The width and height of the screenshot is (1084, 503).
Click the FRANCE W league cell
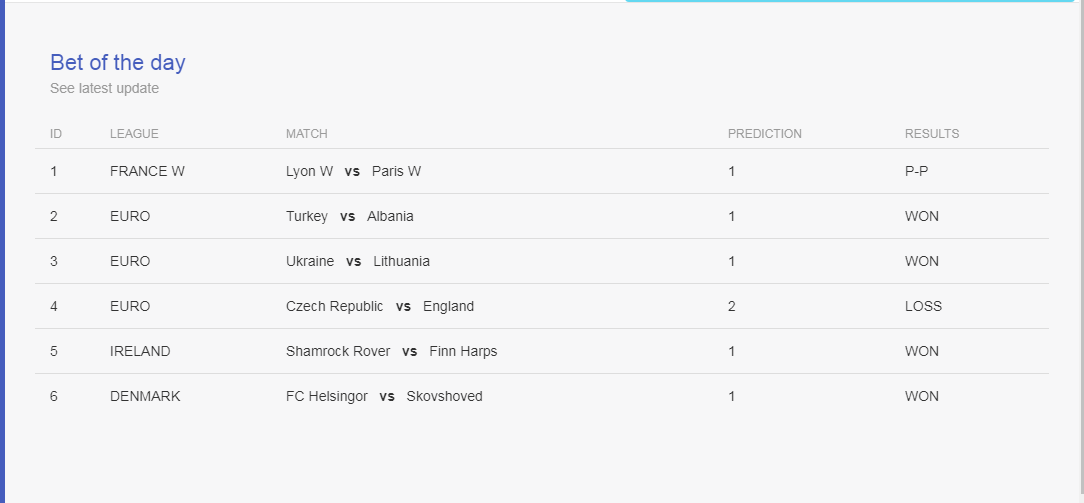pyautogui.click(x=147, y=171)
